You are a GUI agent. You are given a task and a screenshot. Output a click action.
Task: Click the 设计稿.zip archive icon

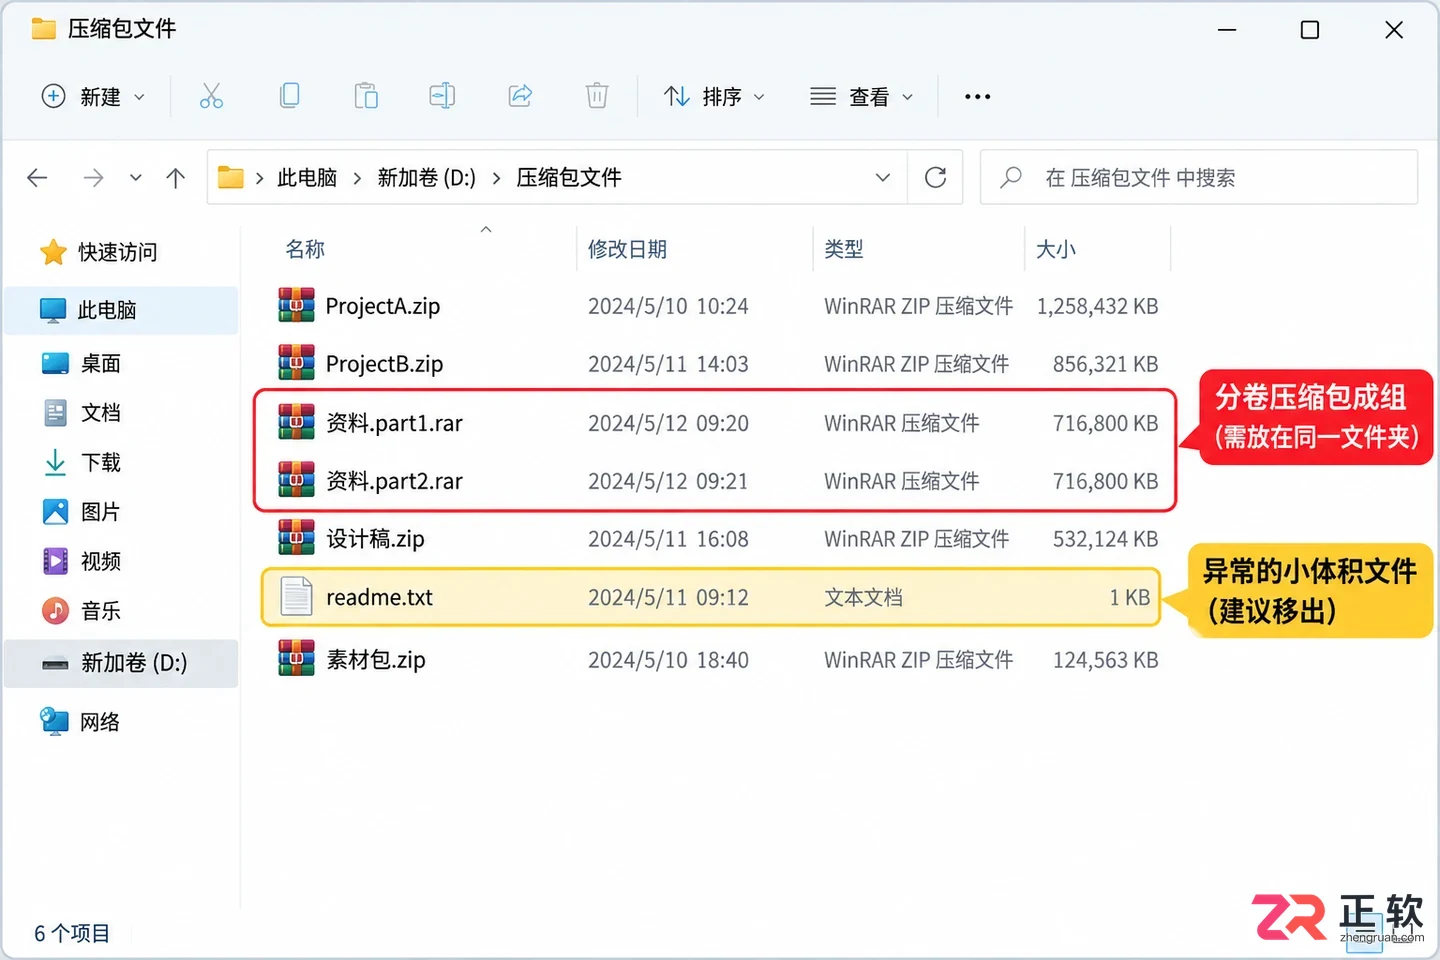point(296,539)
